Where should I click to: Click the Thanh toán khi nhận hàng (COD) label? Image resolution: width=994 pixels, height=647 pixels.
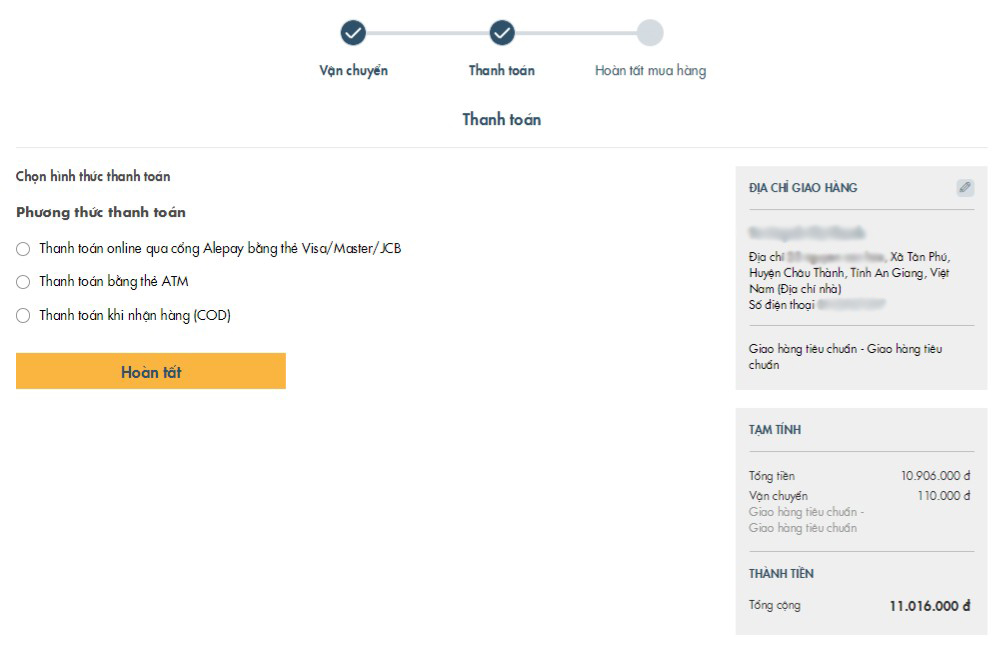point(135,315)
